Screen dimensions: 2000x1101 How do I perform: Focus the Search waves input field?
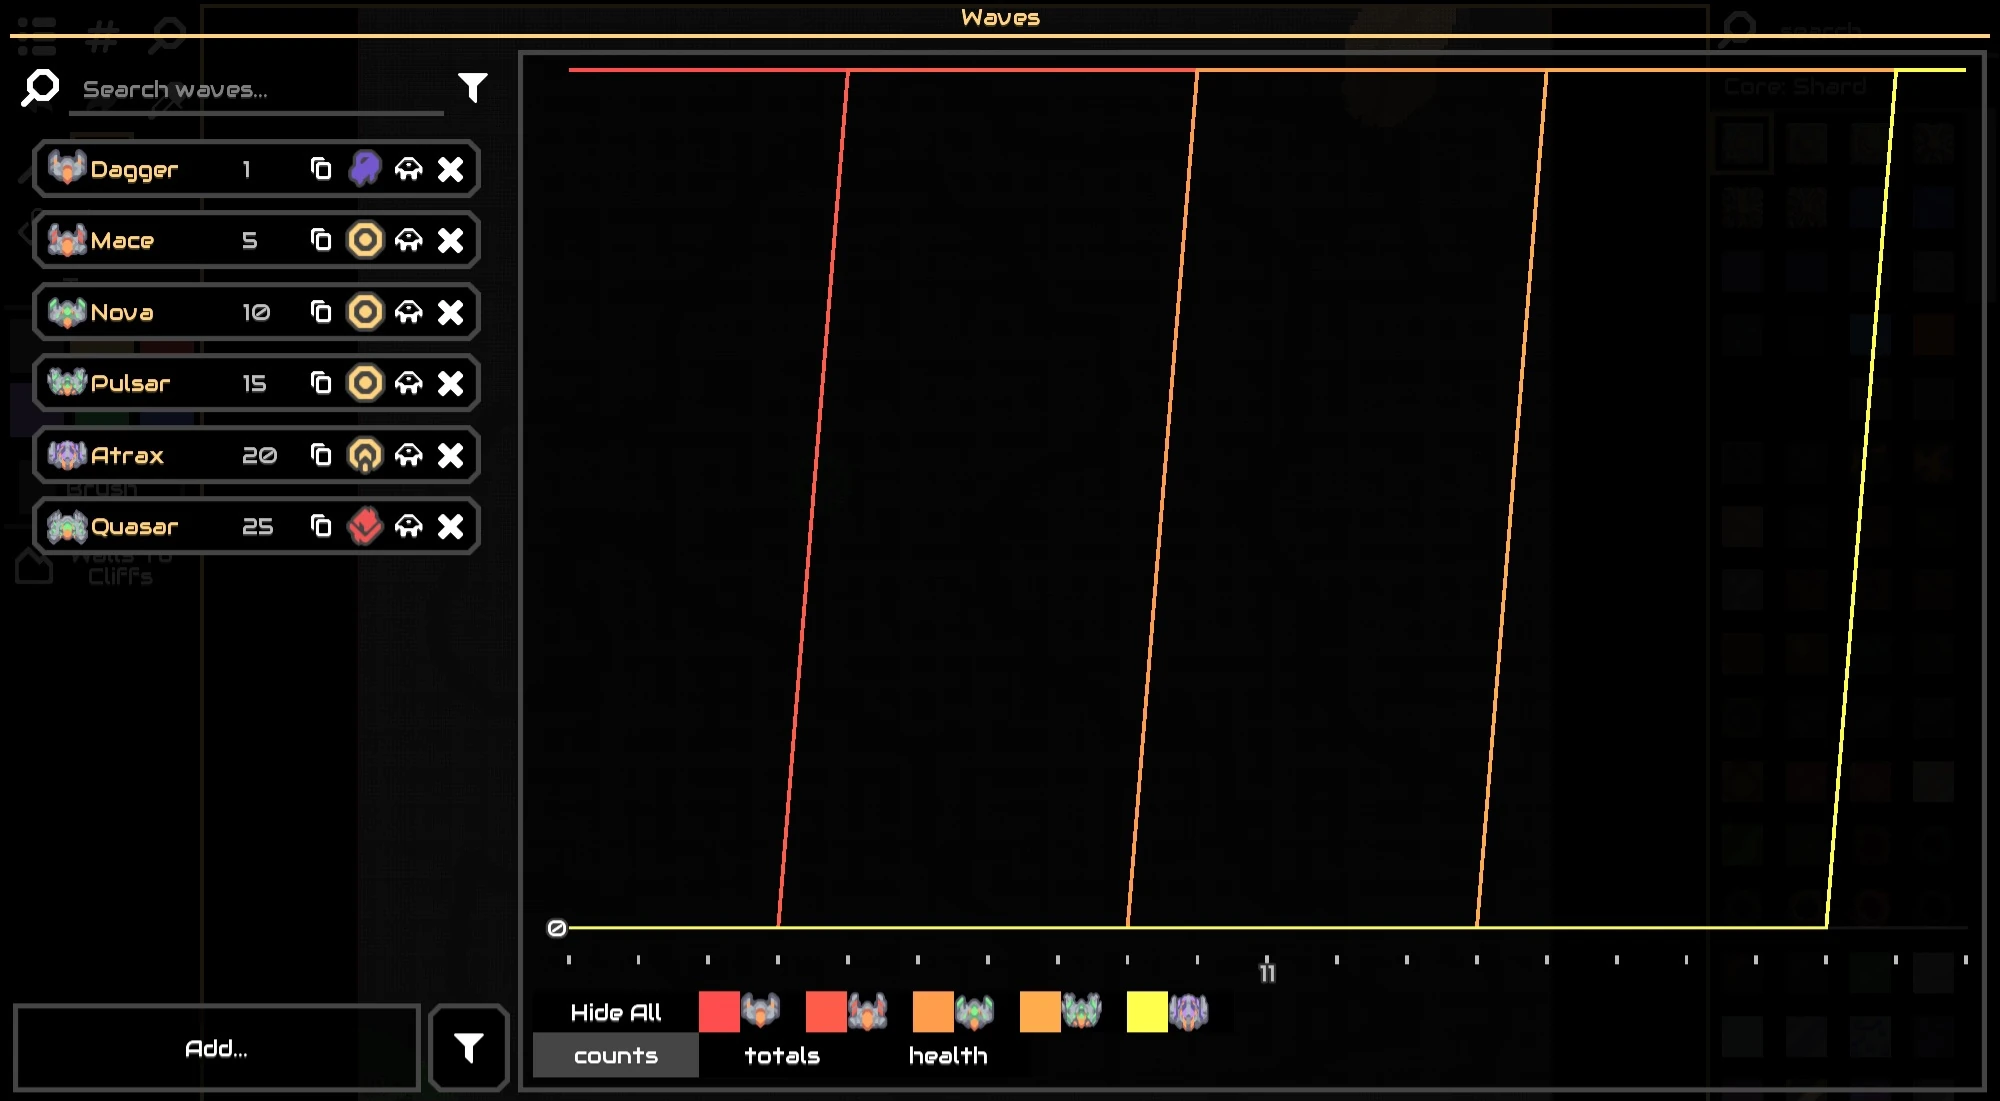[255, 90]
